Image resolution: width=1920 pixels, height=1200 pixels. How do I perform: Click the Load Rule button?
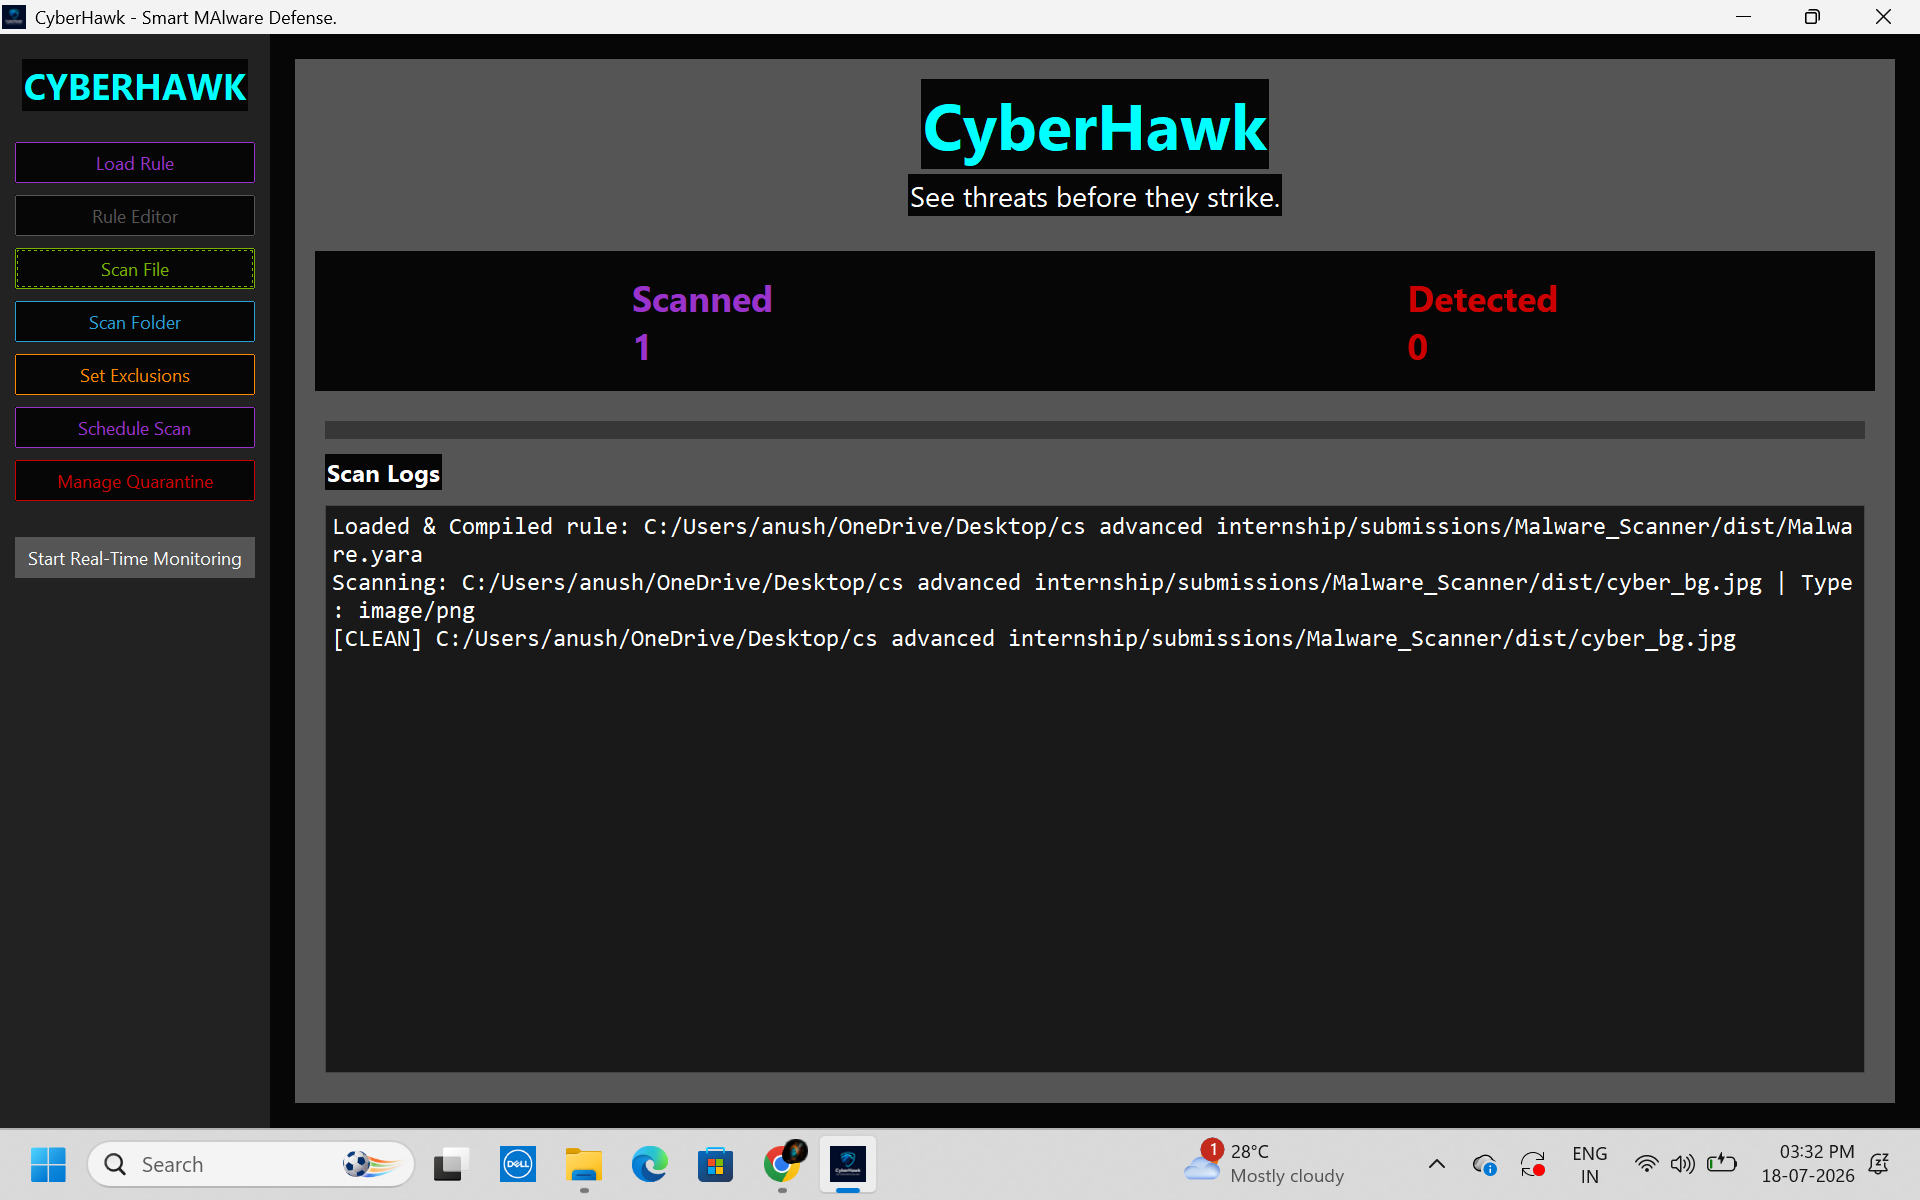click(135, 163)
